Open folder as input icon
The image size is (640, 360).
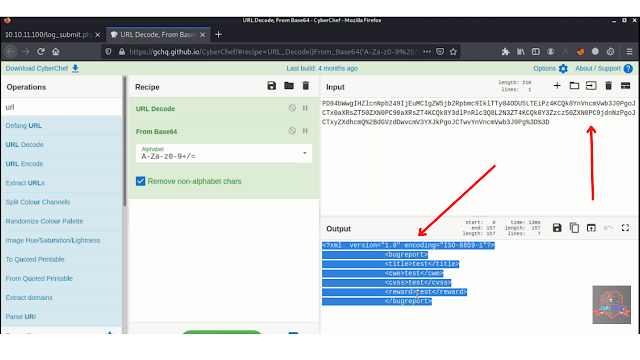pos(574,86)
